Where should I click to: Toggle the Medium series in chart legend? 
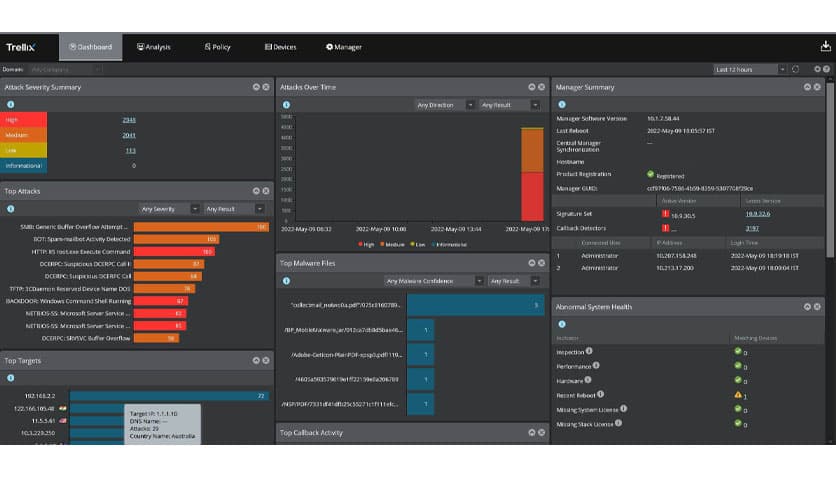click(x=392, y=245)
